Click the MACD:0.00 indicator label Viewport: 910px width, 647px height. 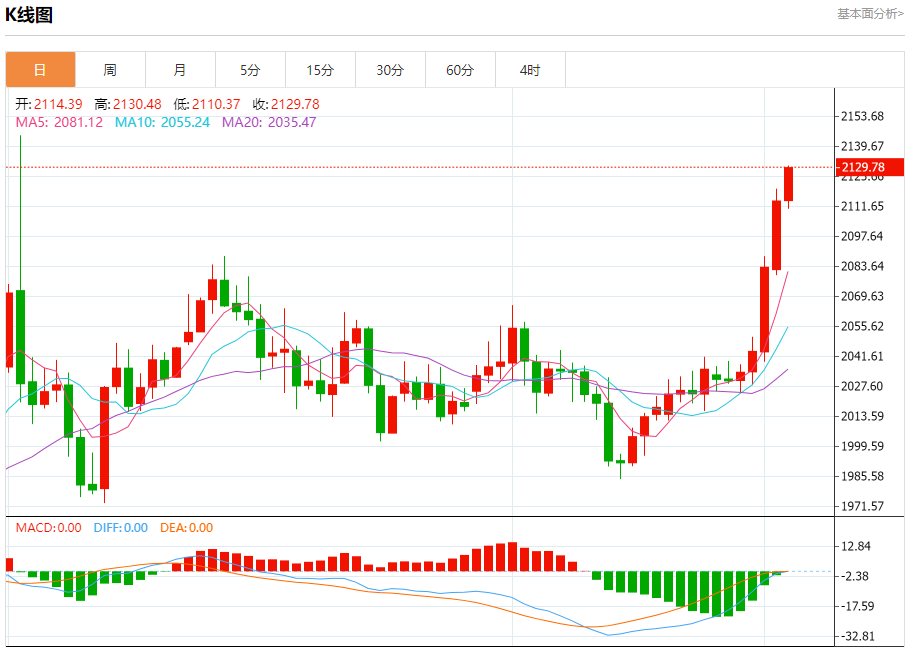pyautogui.click(x=49, y=528)
